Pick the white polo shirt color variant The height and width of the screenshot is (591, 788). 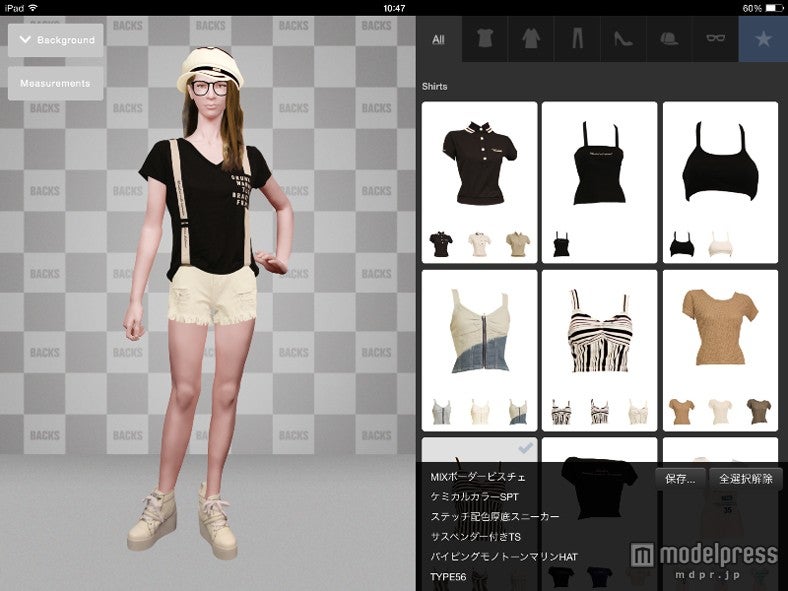pos(479,243)
